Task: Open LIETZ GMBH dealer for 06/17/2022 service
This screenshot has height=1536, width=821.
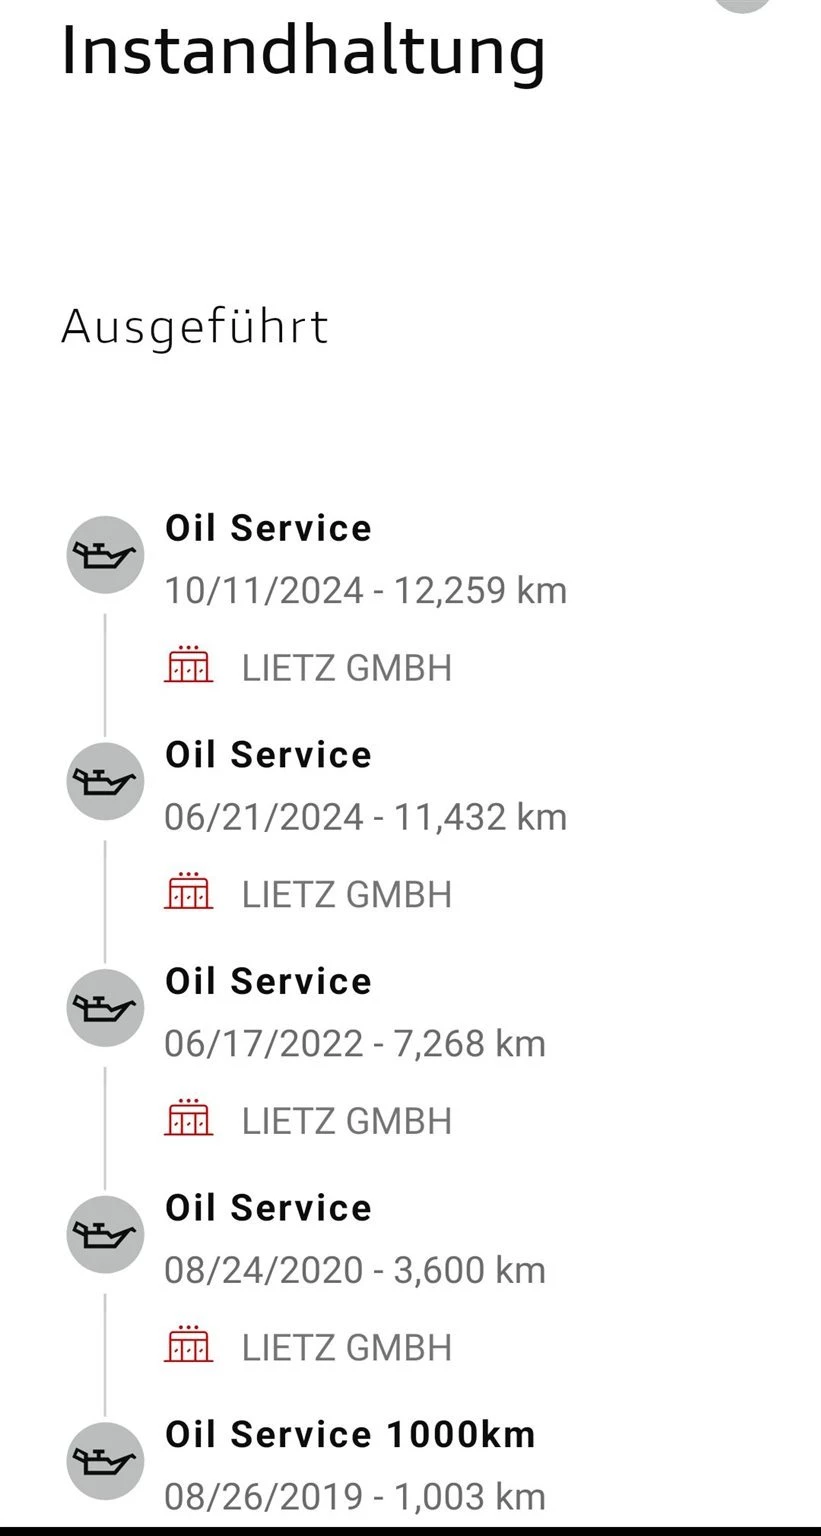Action: tap(346, 1121)
